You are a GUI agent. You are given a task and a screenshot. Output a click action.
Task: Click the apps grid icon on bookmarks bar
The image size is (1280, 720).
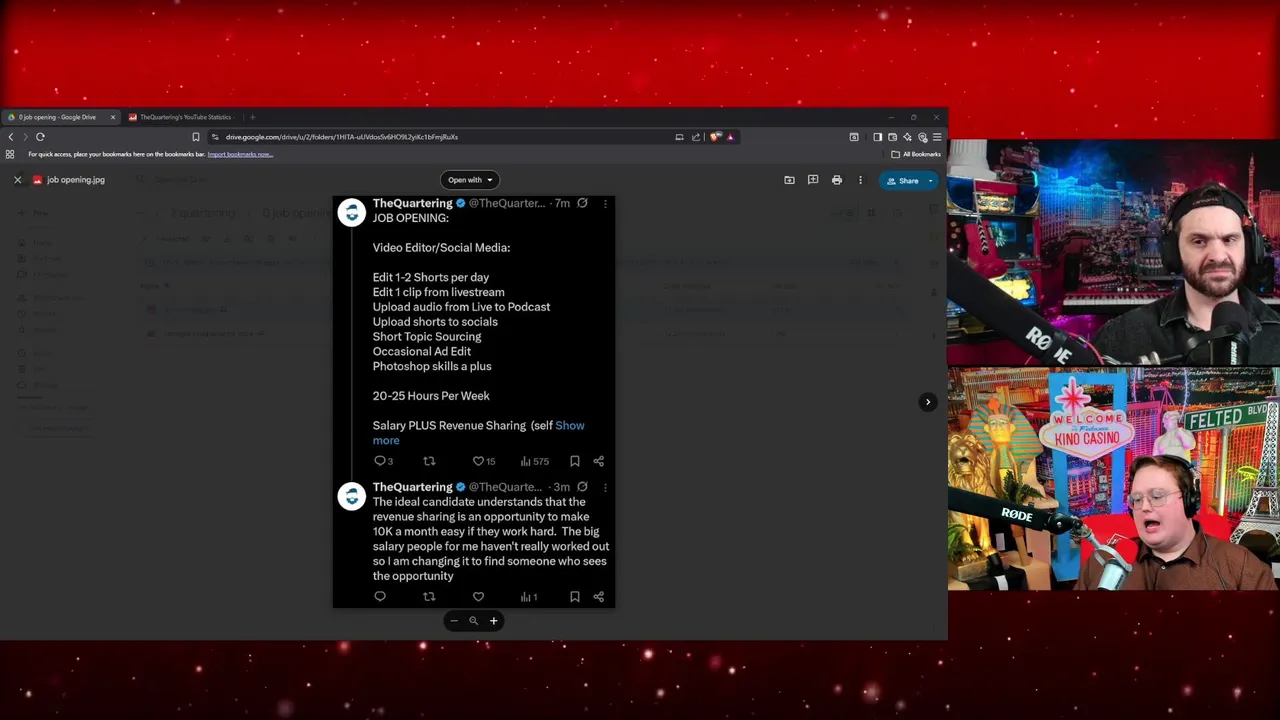pyautogui.click(x=10, y=154)
